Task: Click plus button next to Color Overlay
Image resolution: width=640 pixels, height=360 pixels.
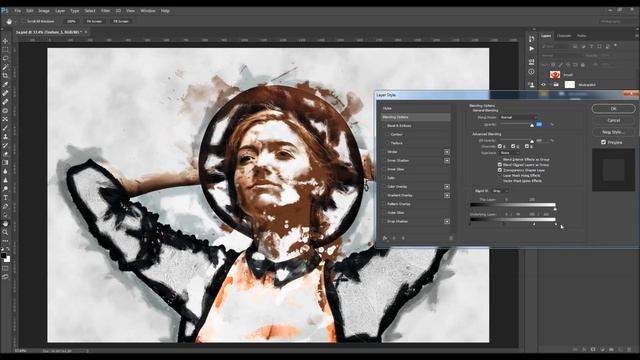Action: 447,187
